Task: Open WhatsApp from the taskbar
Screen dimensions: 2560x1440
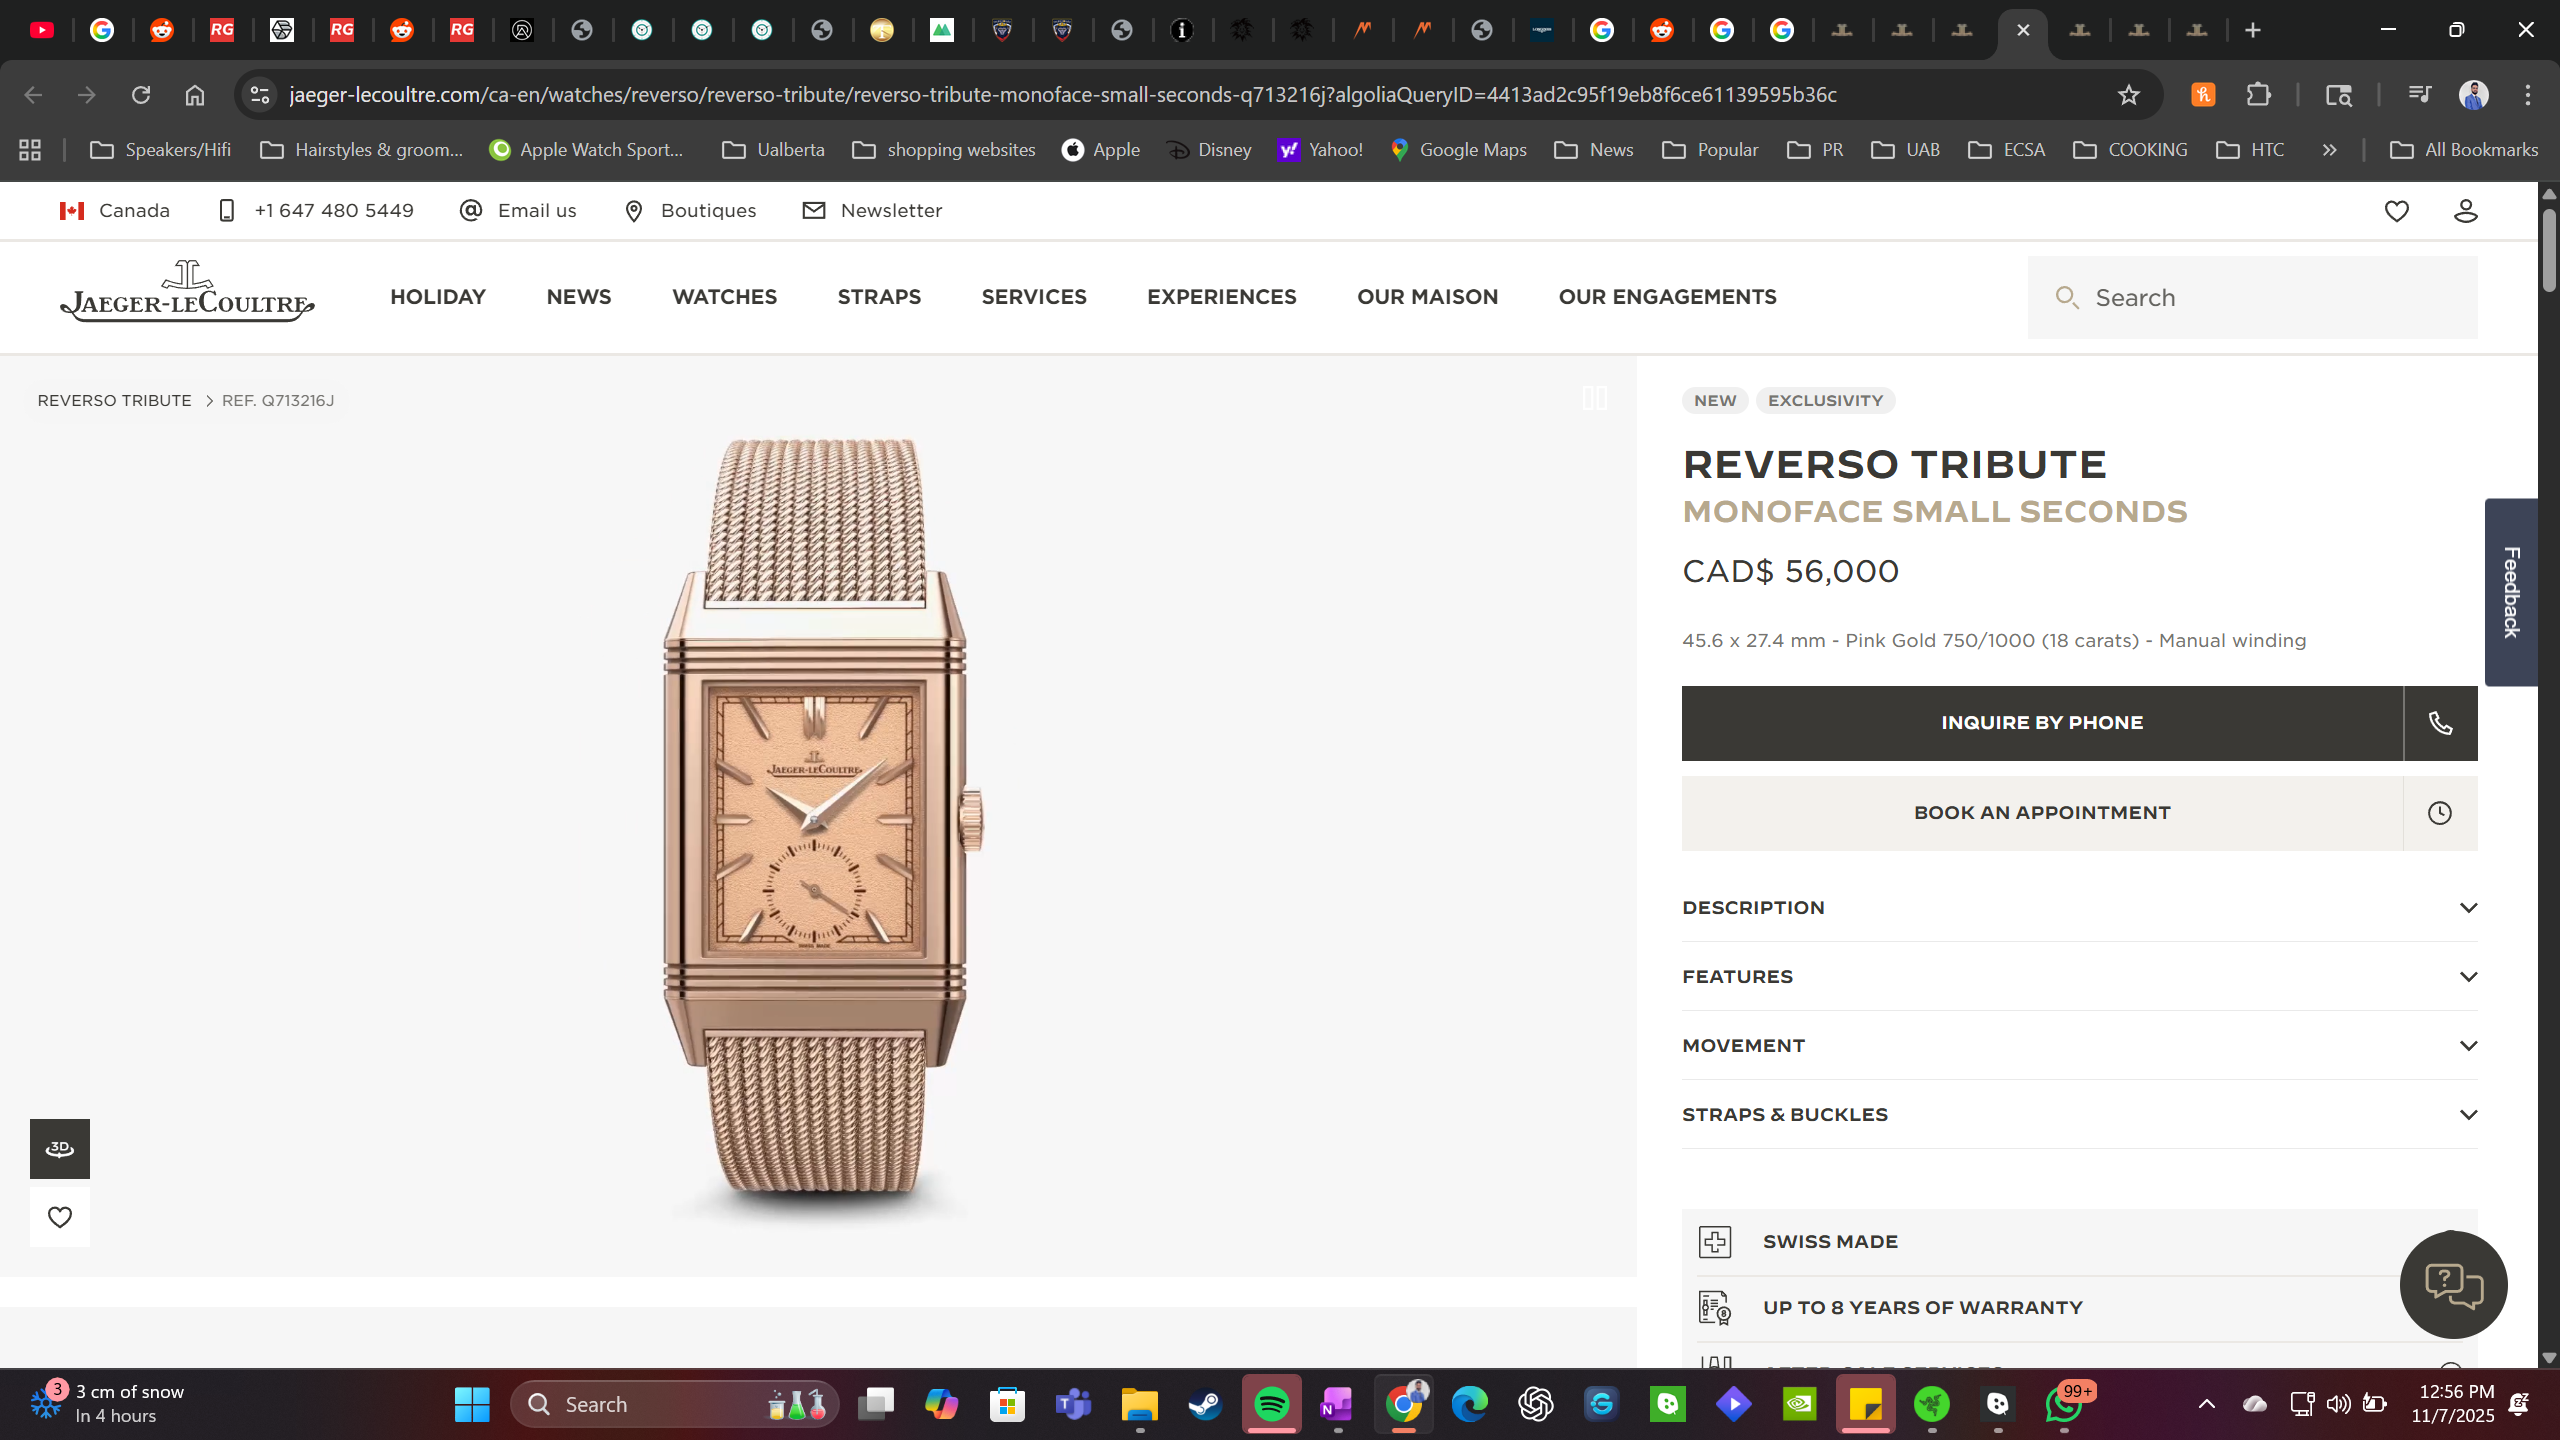Action: [x=2064, y=1404]
